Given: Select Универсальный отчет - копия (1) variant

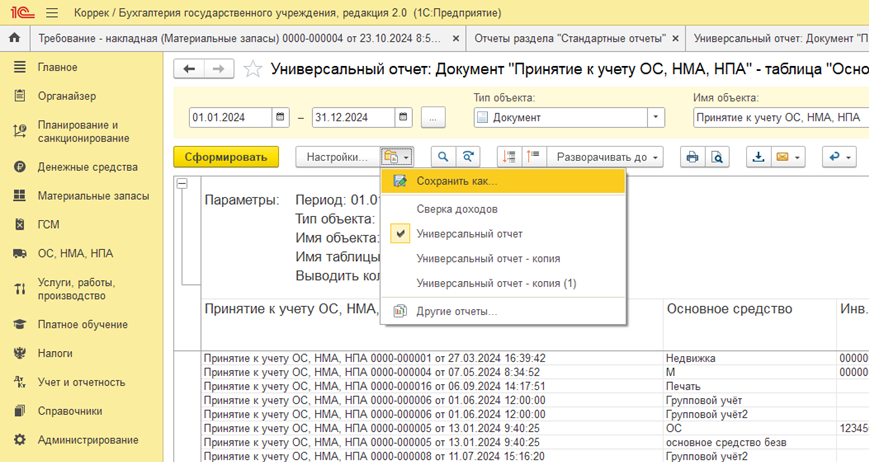Looking at the screenshot, I should [503, 283].
